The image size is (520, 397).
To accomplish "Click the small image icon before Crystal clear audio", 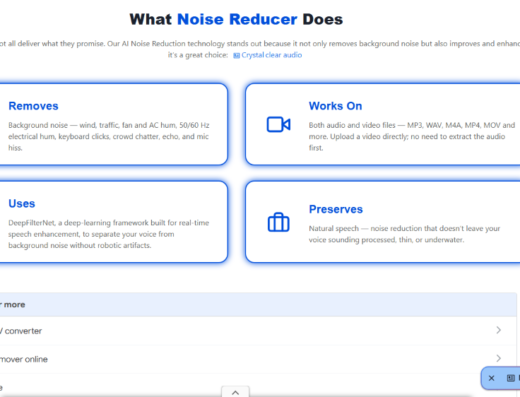I will [x=236, y=55].
